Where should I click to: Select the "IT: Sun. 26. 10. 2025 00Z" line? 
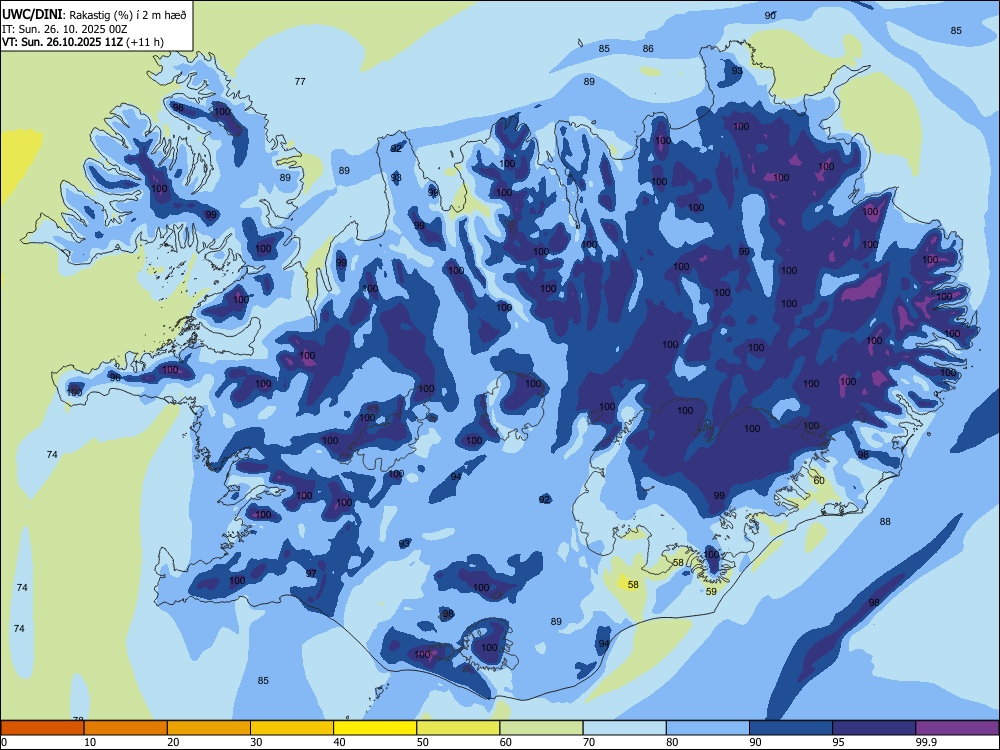(64, 29)
